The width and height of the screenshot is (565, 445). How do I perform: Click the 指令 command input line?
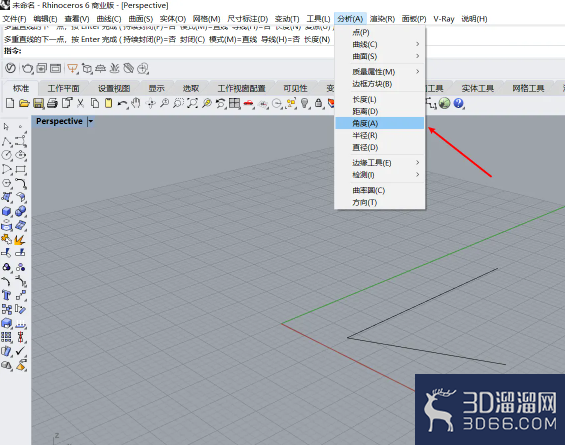pos(169,51)
